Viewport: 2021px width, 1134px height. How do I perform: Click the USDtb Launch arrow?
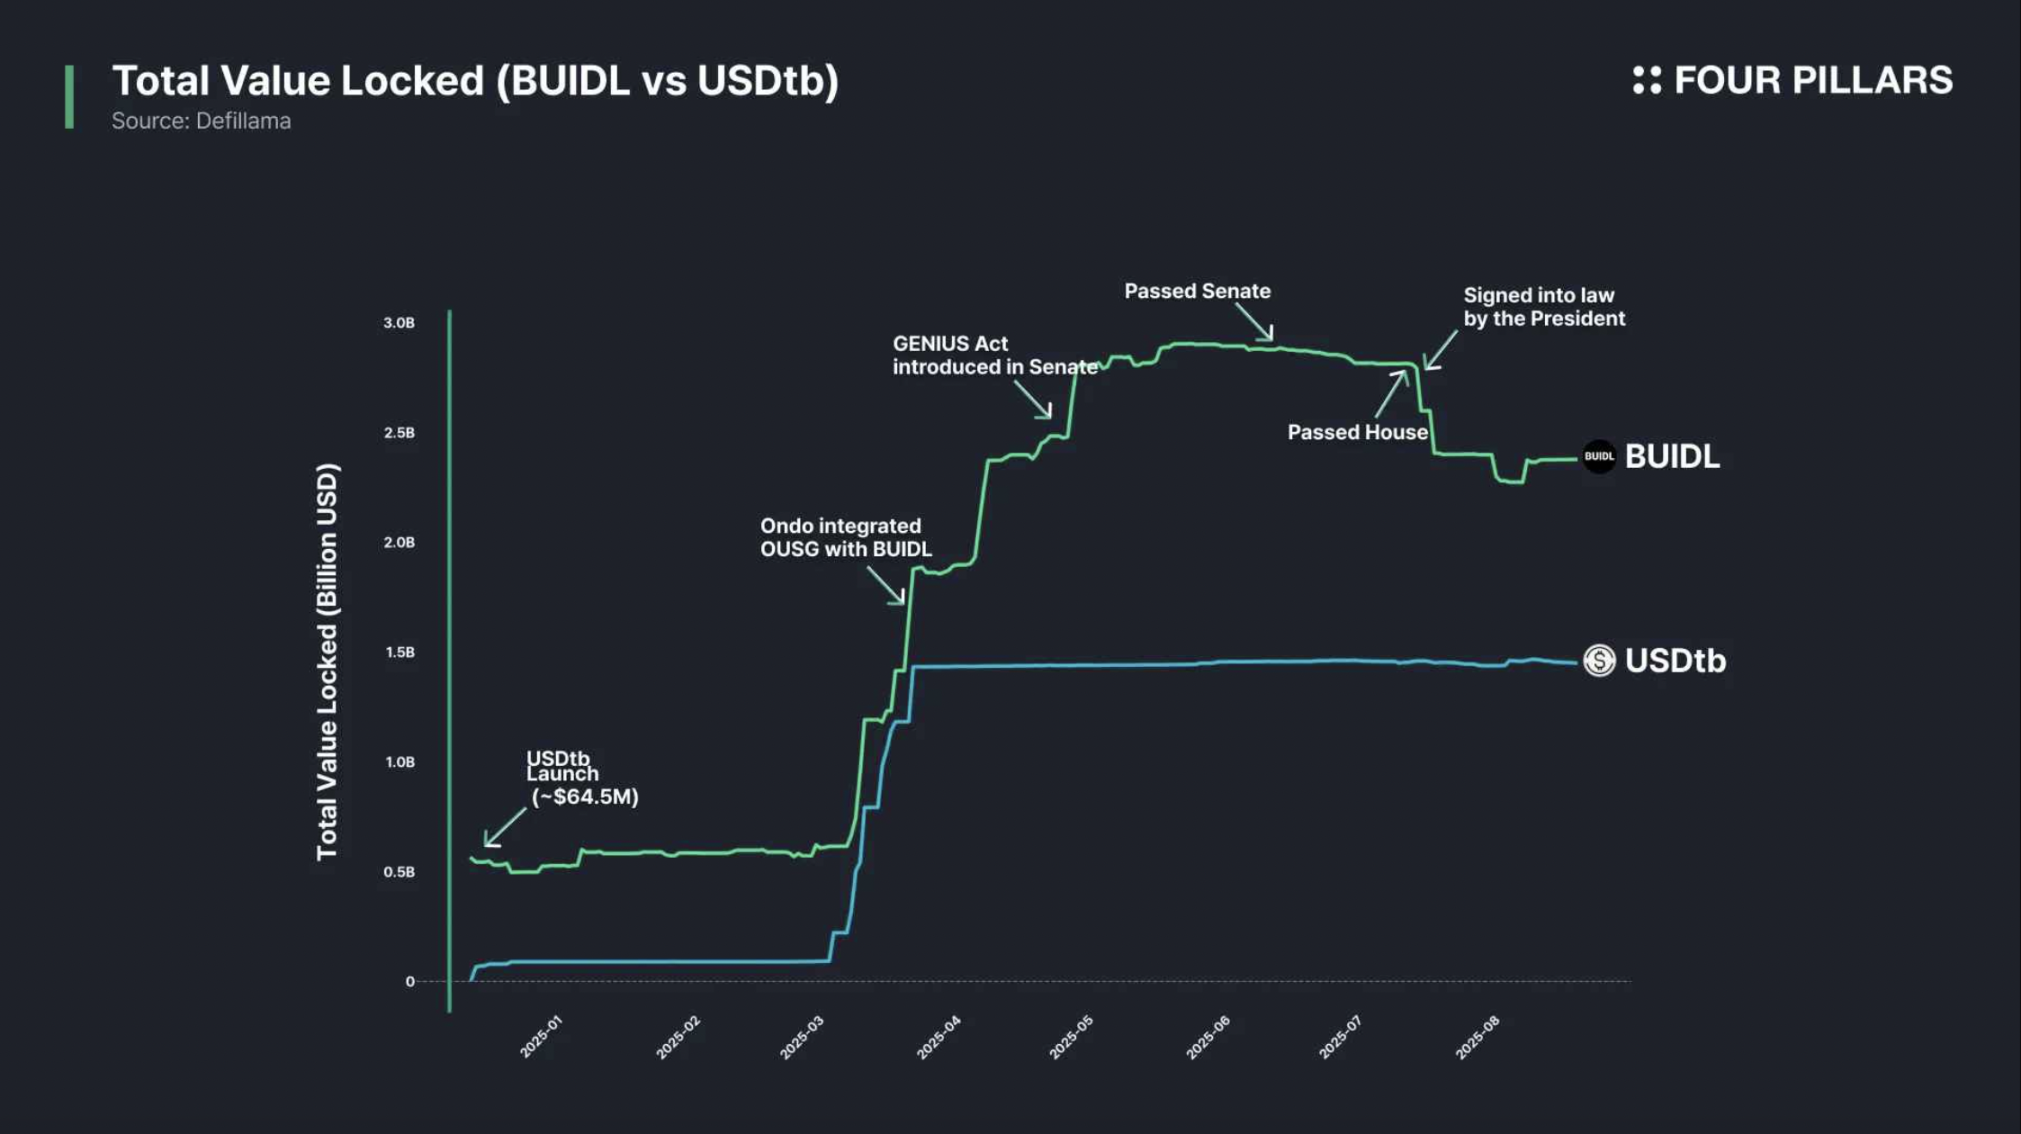tap(504, 827)
